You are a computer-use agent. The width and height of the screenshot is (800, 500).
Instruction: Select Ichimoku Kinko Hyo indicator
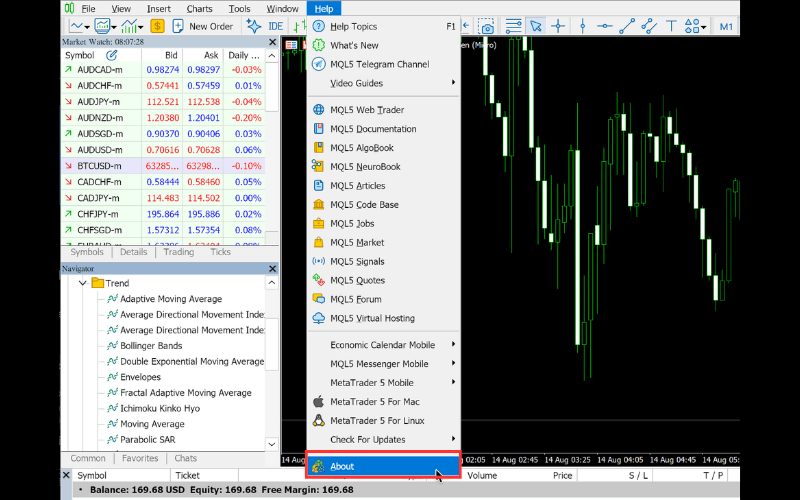point(160,408)
